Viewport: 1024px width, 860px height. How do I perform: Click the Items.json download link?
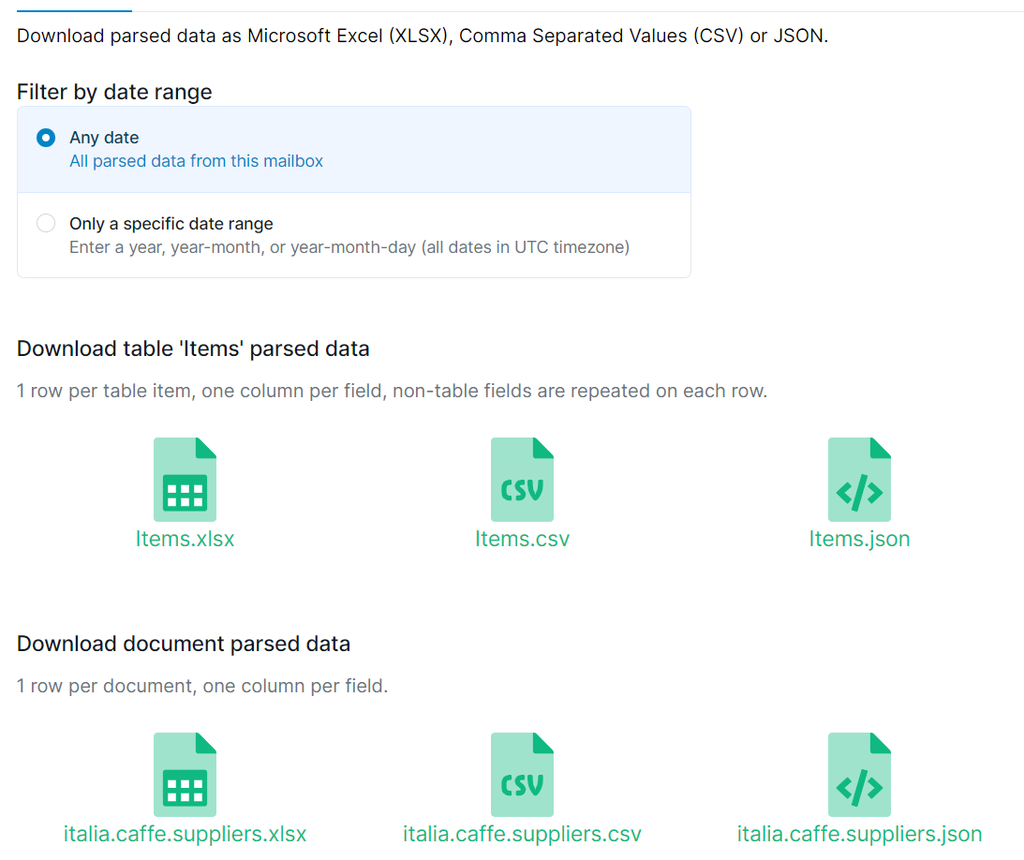(x=859, y=538)
